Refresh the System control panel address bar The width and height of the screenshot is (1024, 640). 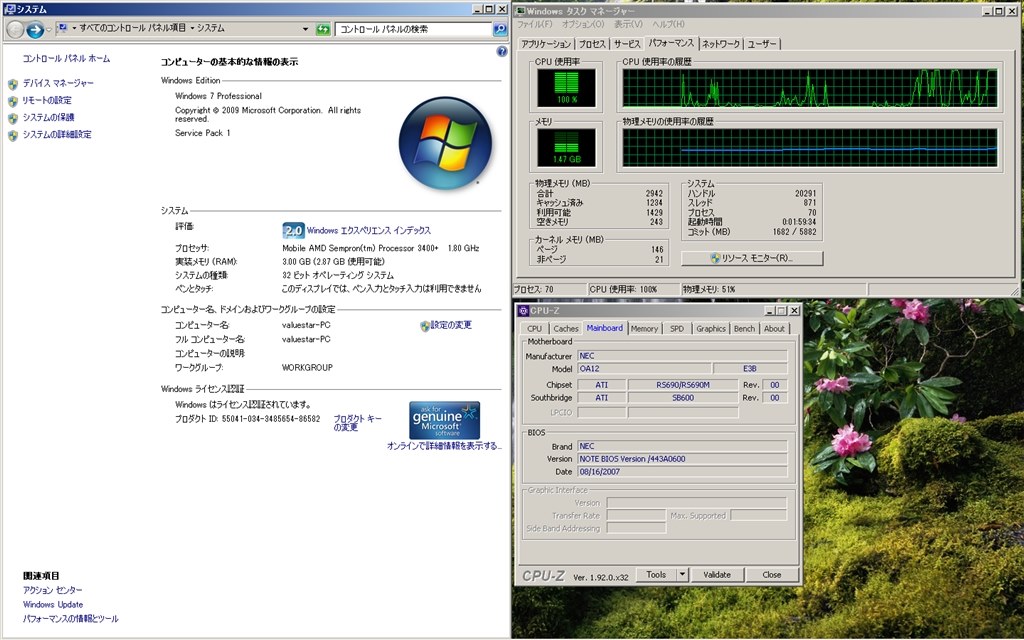tap(323, 29)
